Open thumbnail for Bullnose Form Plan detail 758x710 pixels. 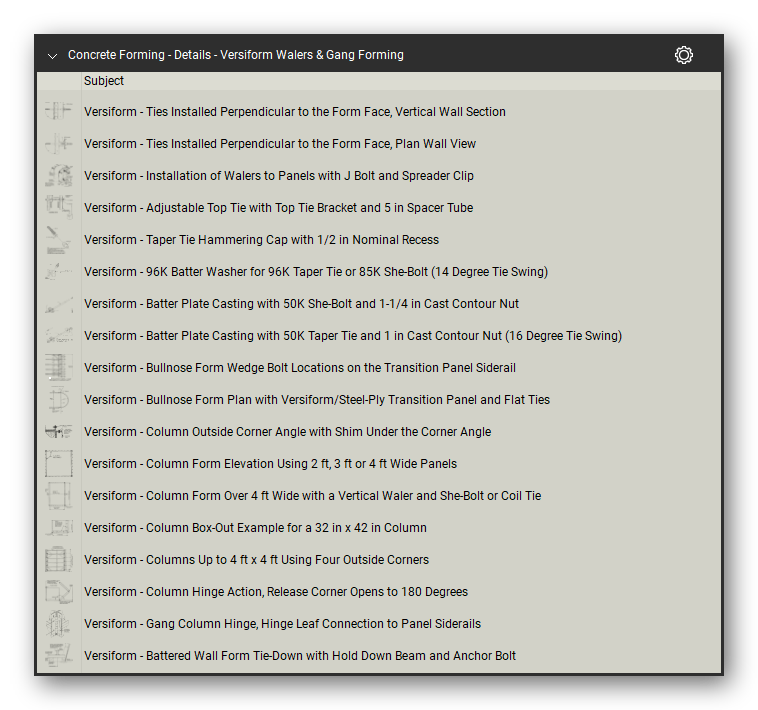point(59,400)
